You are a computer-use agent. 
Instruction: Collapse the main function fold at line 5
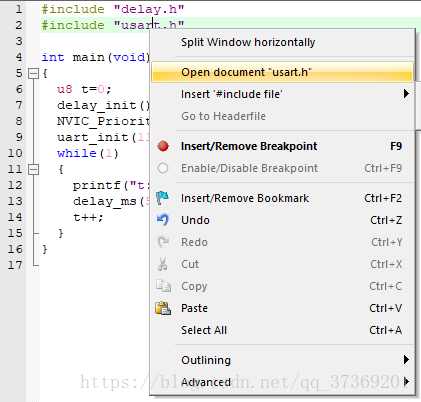tap(33, 73)
